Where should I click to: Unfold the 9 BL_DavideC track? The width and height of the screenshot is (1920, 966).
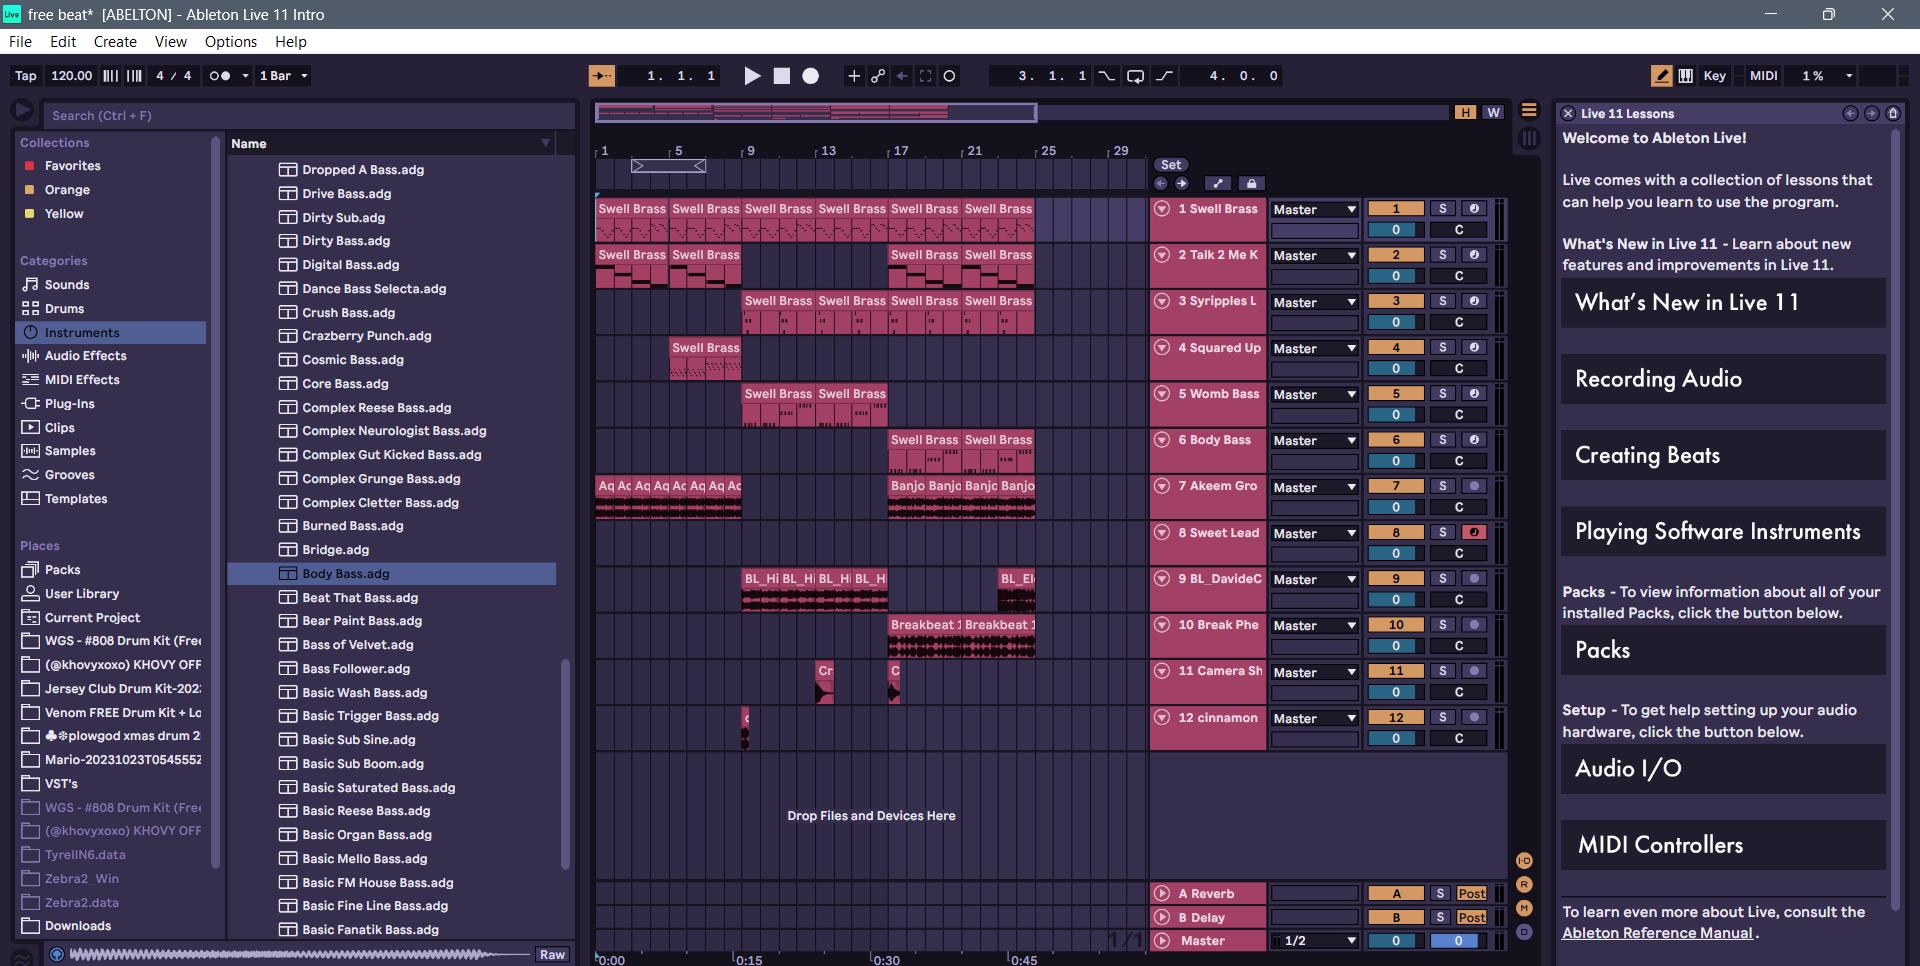1162,579
